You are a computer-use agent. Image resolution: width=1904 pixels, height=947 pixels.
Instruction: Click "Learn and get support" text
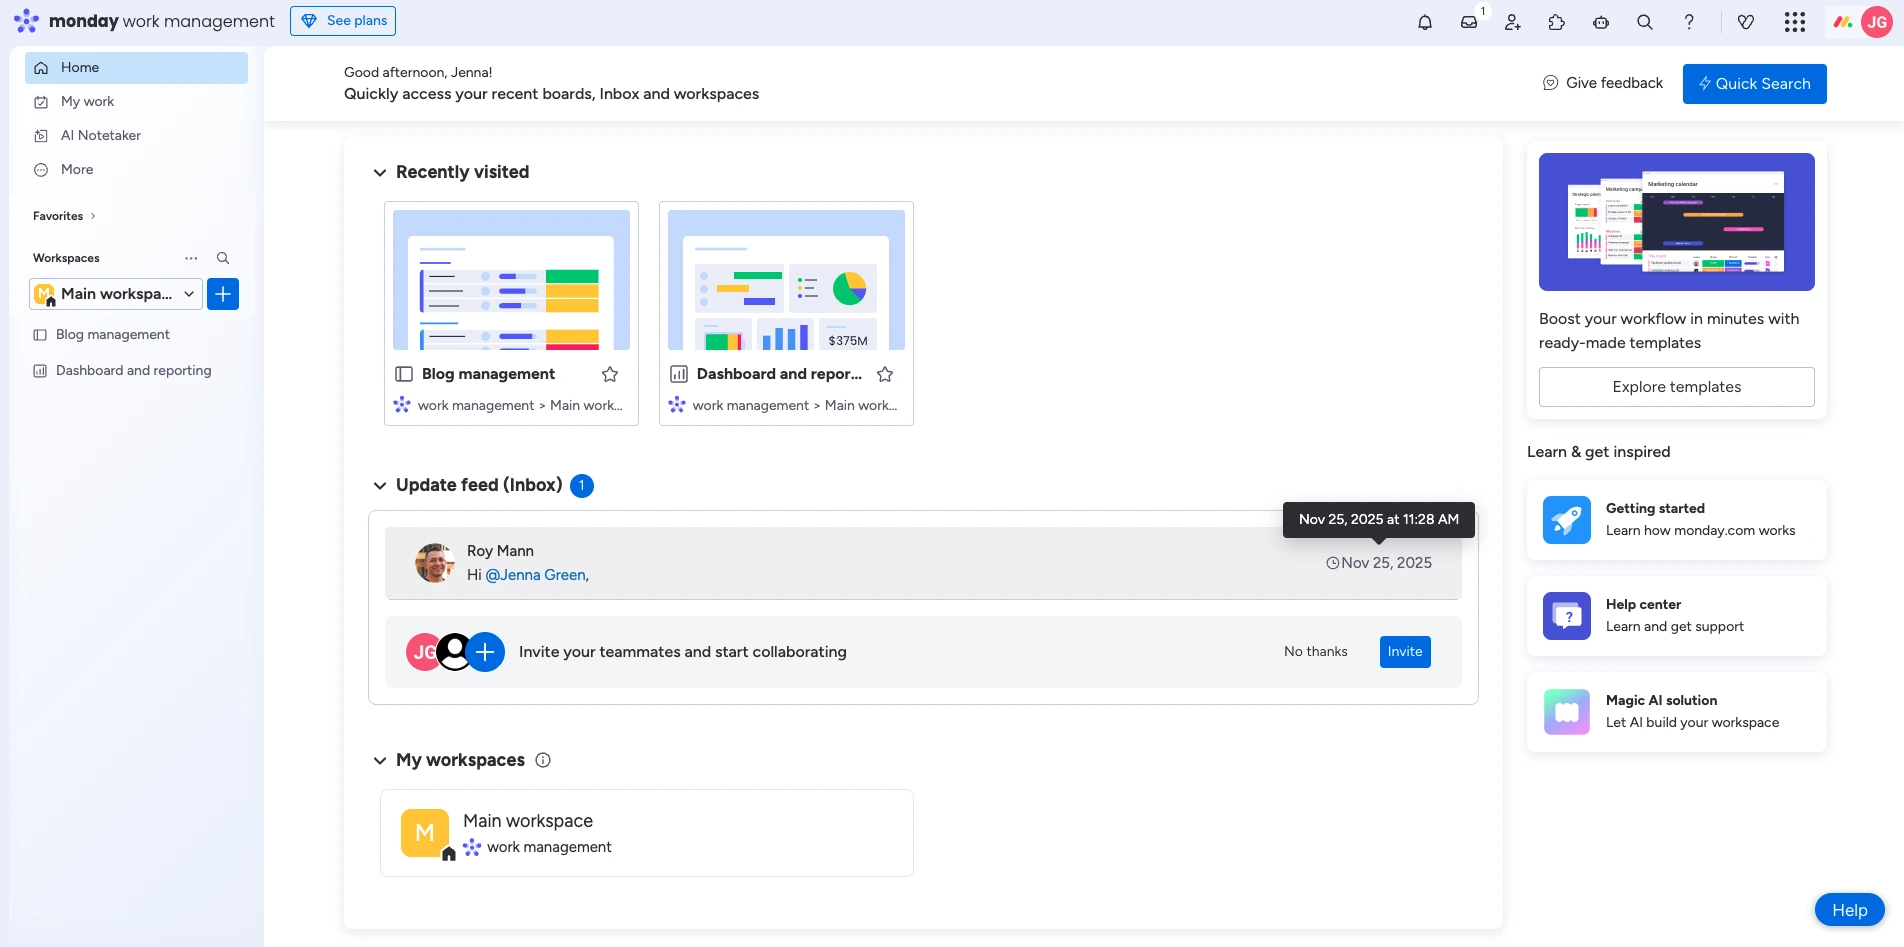pyautogui.click(x=1675, y=627)
